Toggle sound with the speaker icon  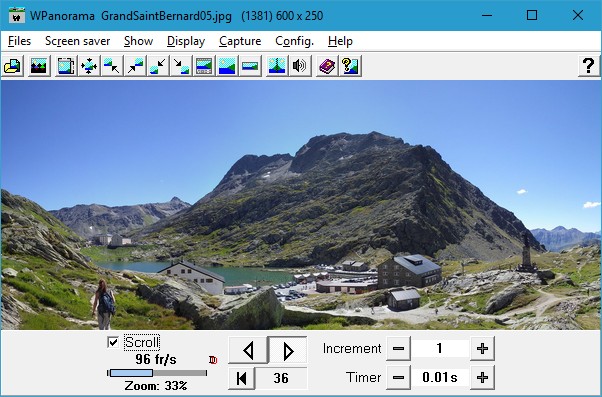point(300,66)
